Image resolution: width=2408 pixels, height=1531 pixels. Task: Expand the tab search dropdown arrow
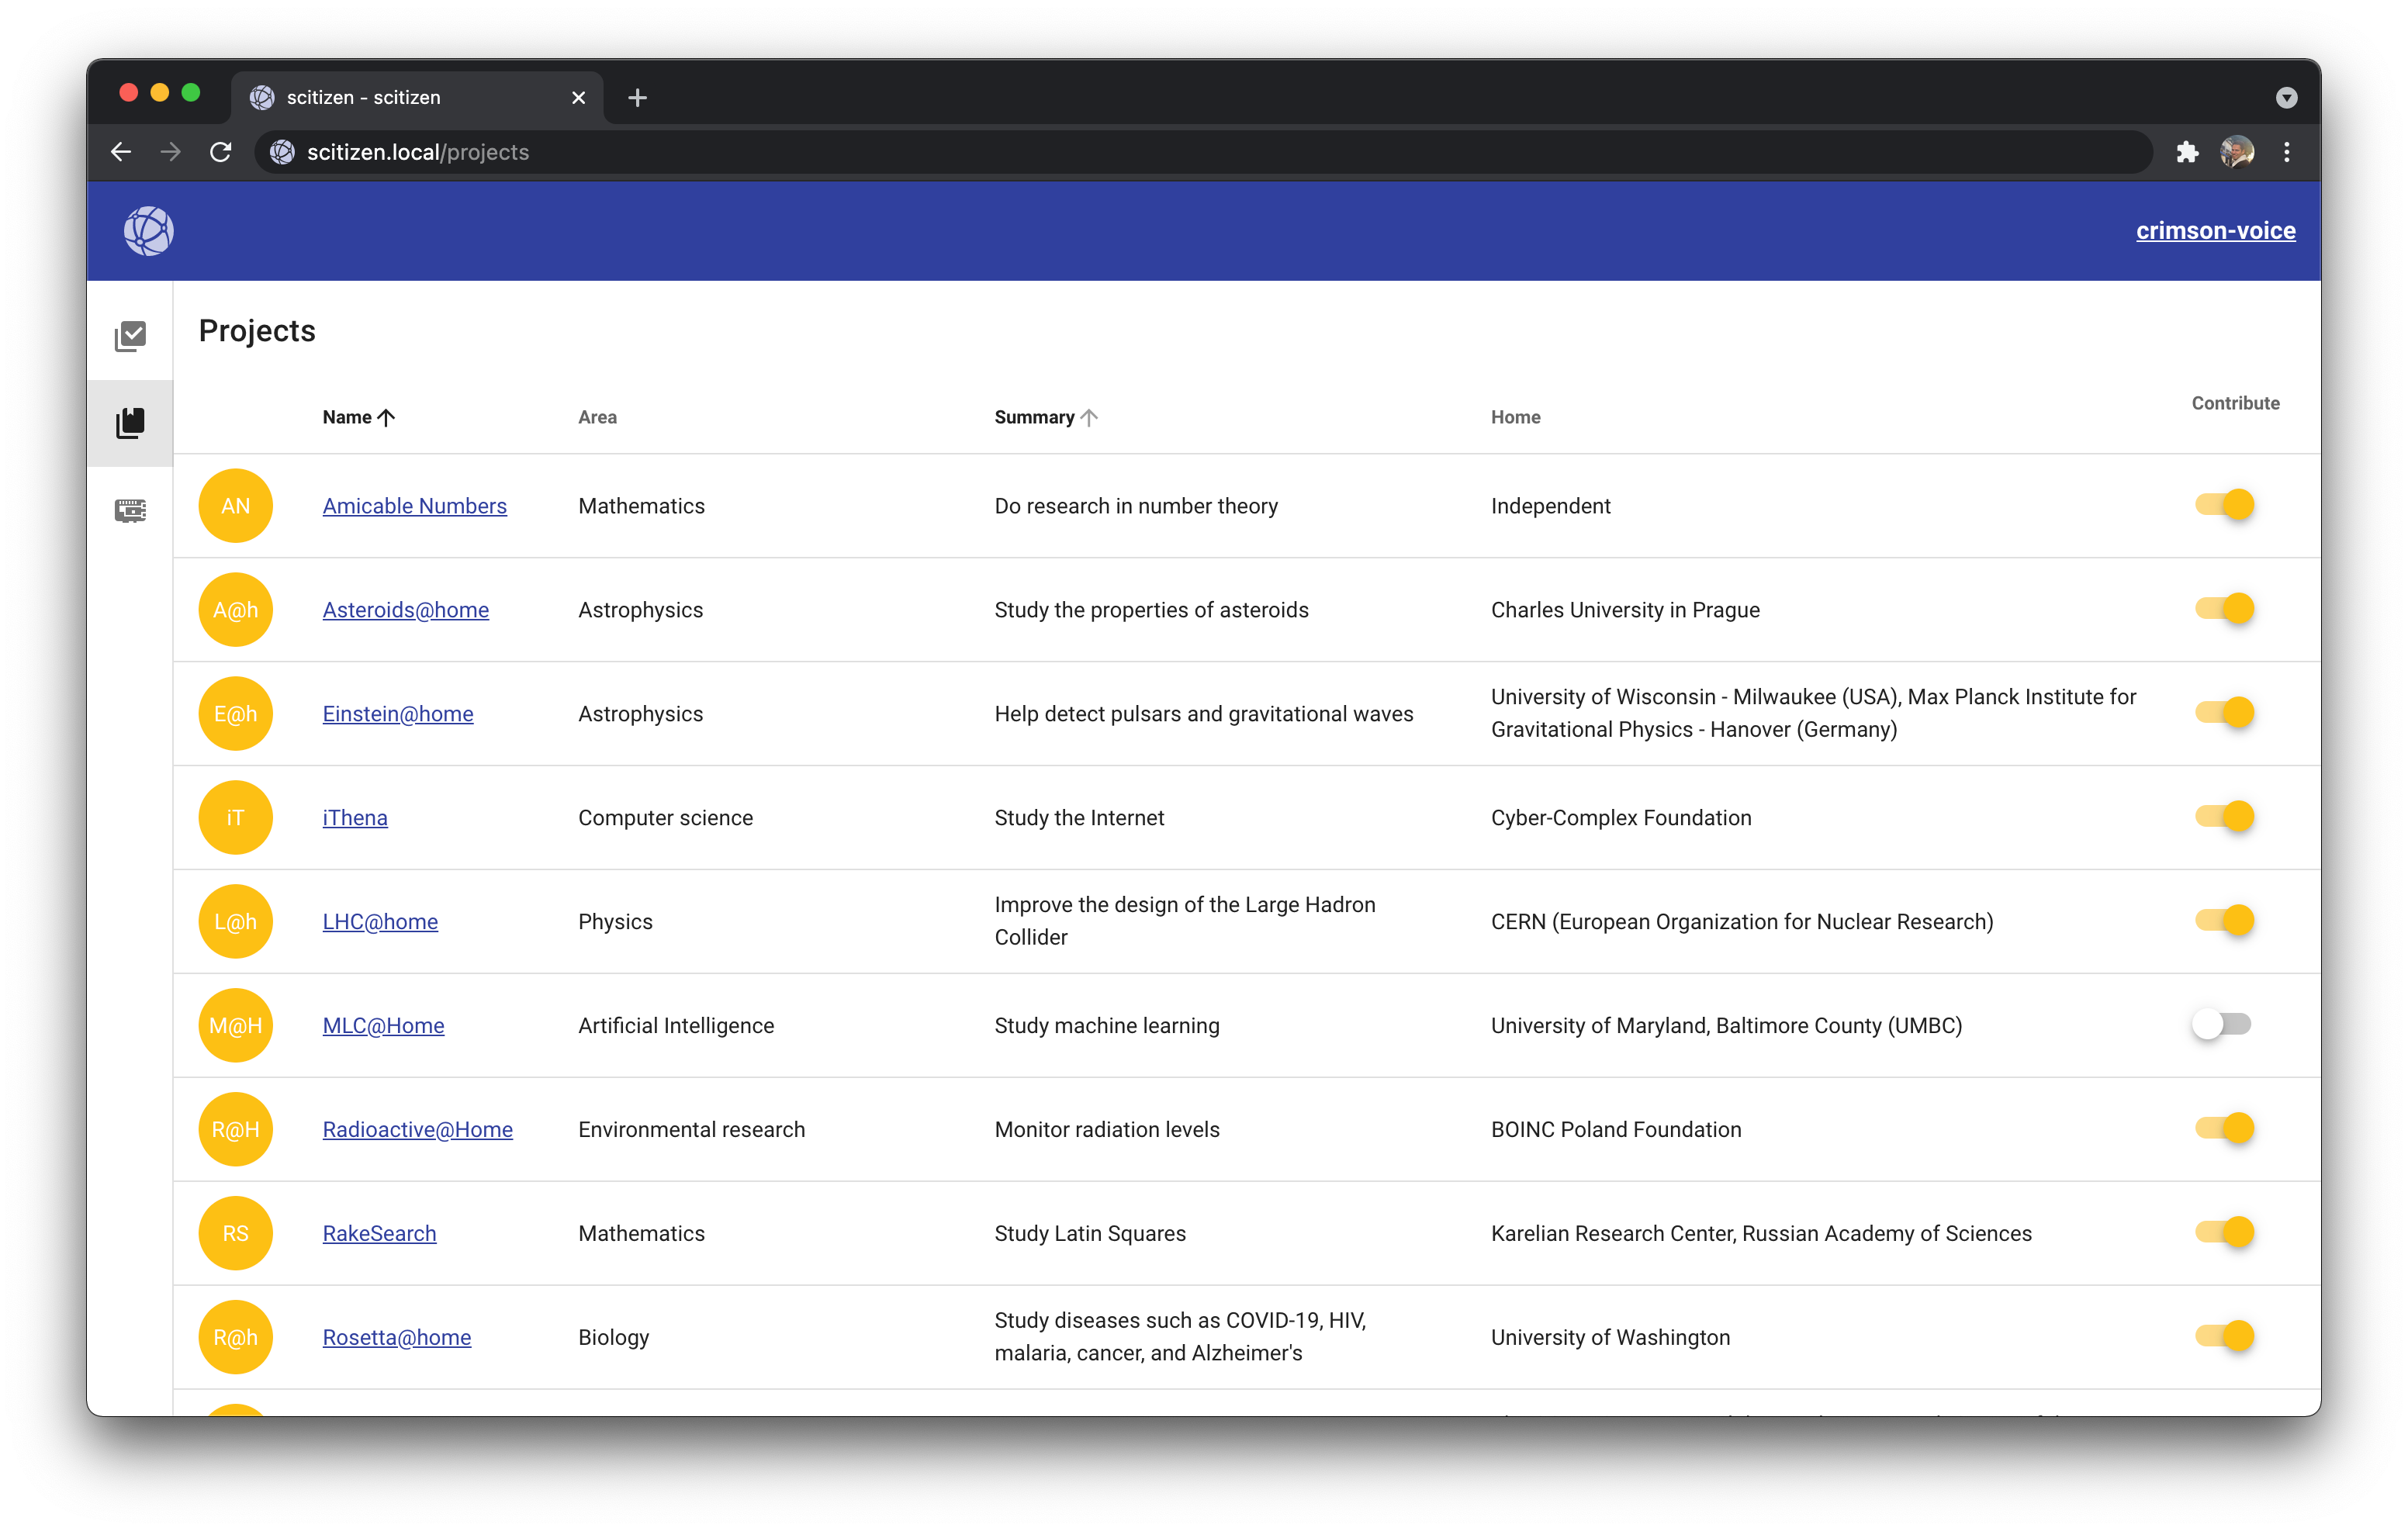tap(2286, 97)
